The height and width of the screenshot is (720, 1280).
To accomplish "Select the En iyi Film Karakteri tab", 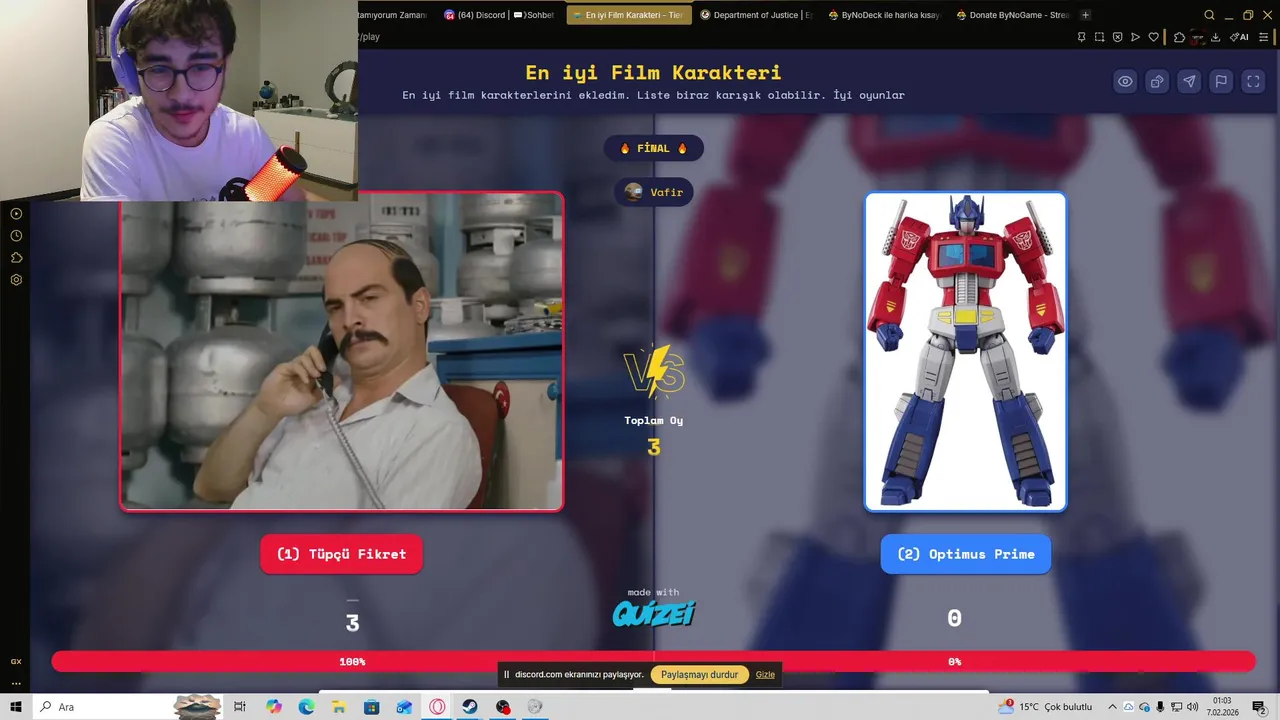I will (628, 15).
